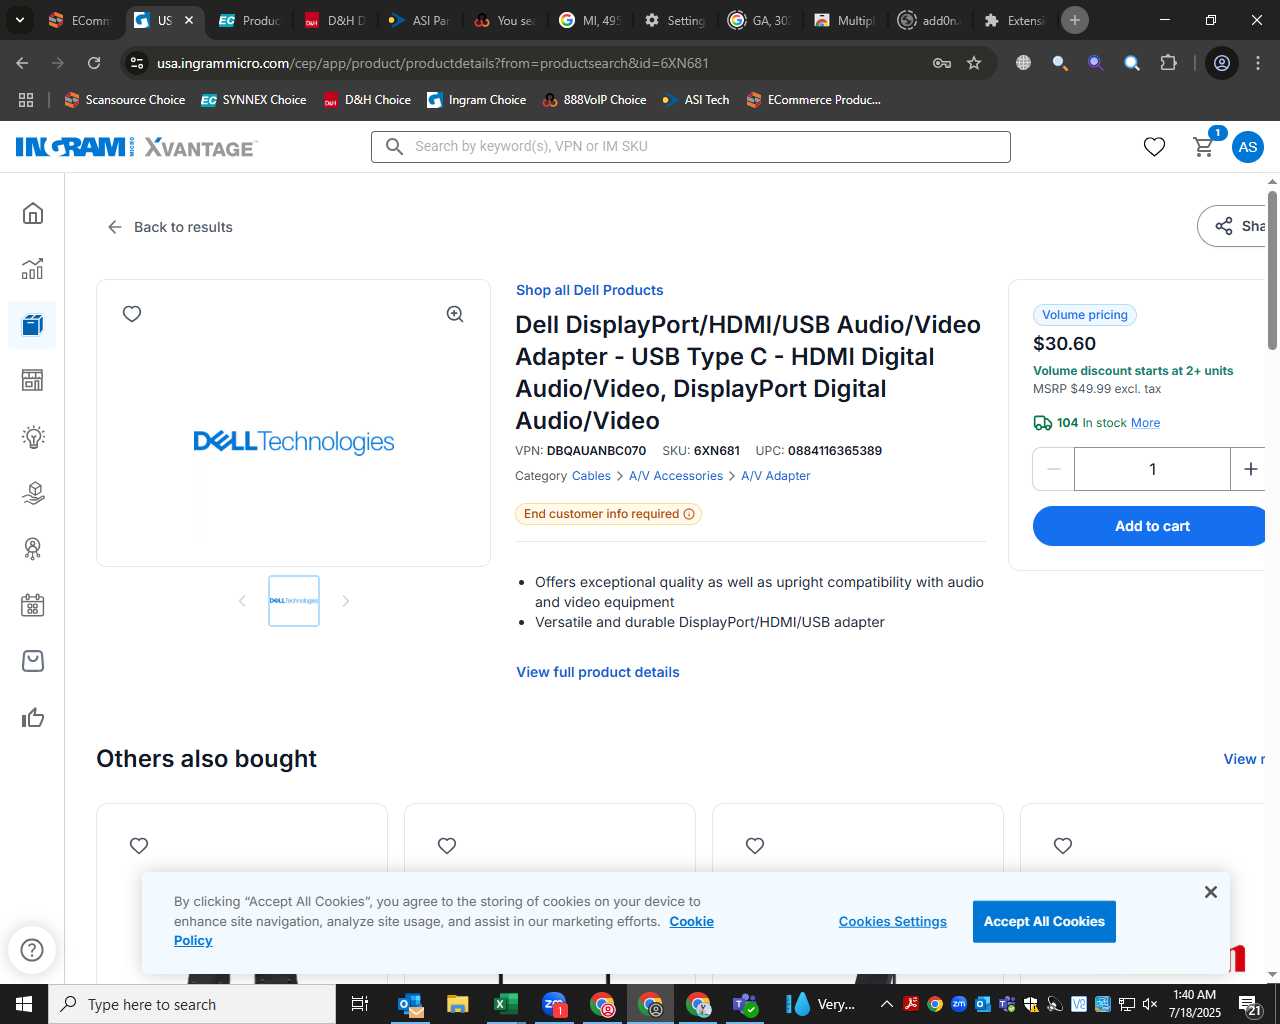Reload the page
This screenshot has width=1280, height=1024.
(94, 63)
